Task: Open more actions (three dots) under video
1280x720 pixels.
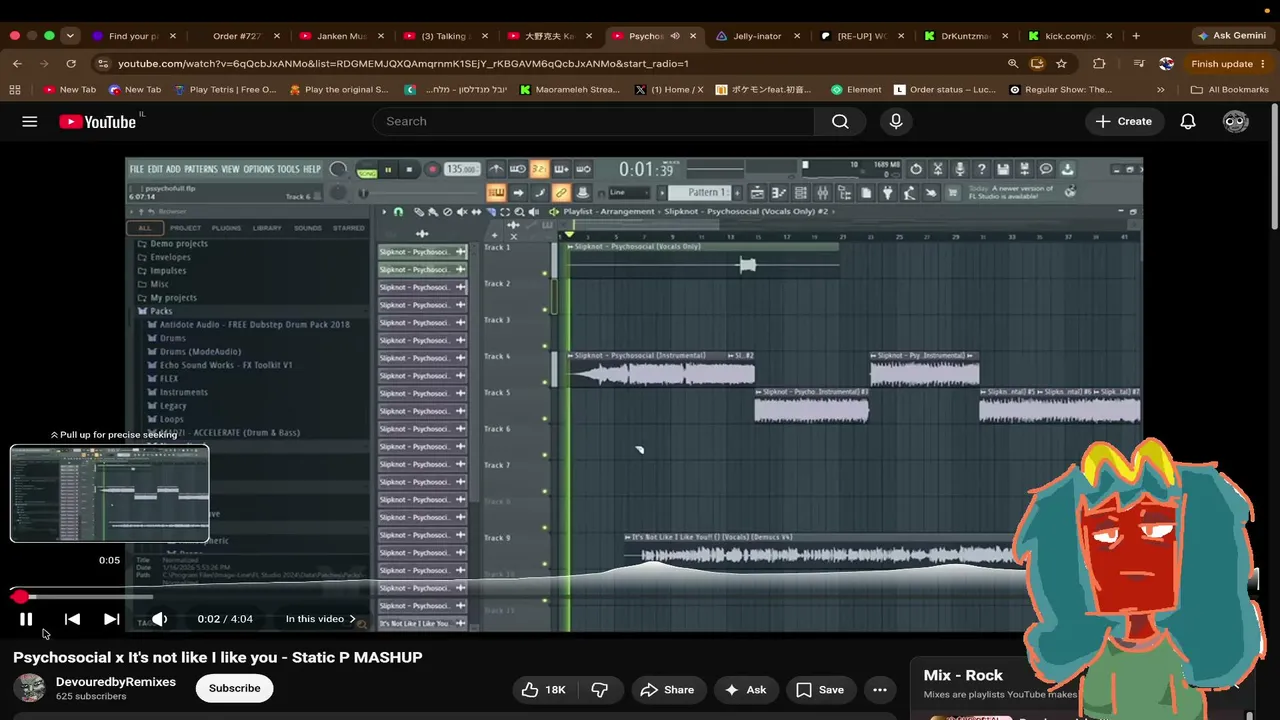Action: pos(880,689)
